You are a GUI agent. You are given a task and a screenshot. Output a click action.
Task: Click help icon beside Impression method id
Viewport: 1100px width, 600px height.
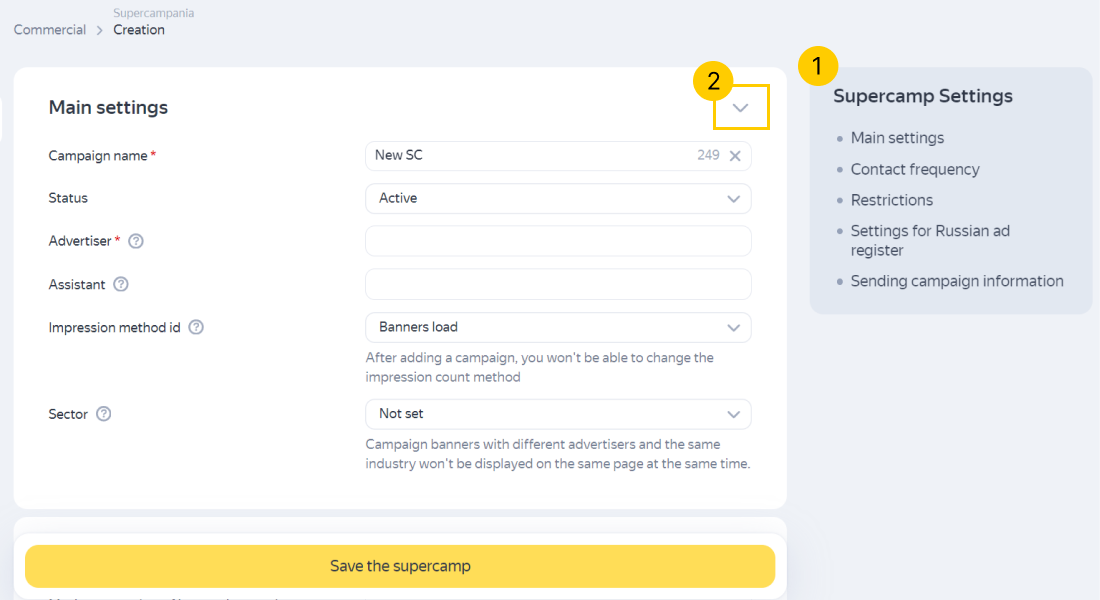[196, 327]
